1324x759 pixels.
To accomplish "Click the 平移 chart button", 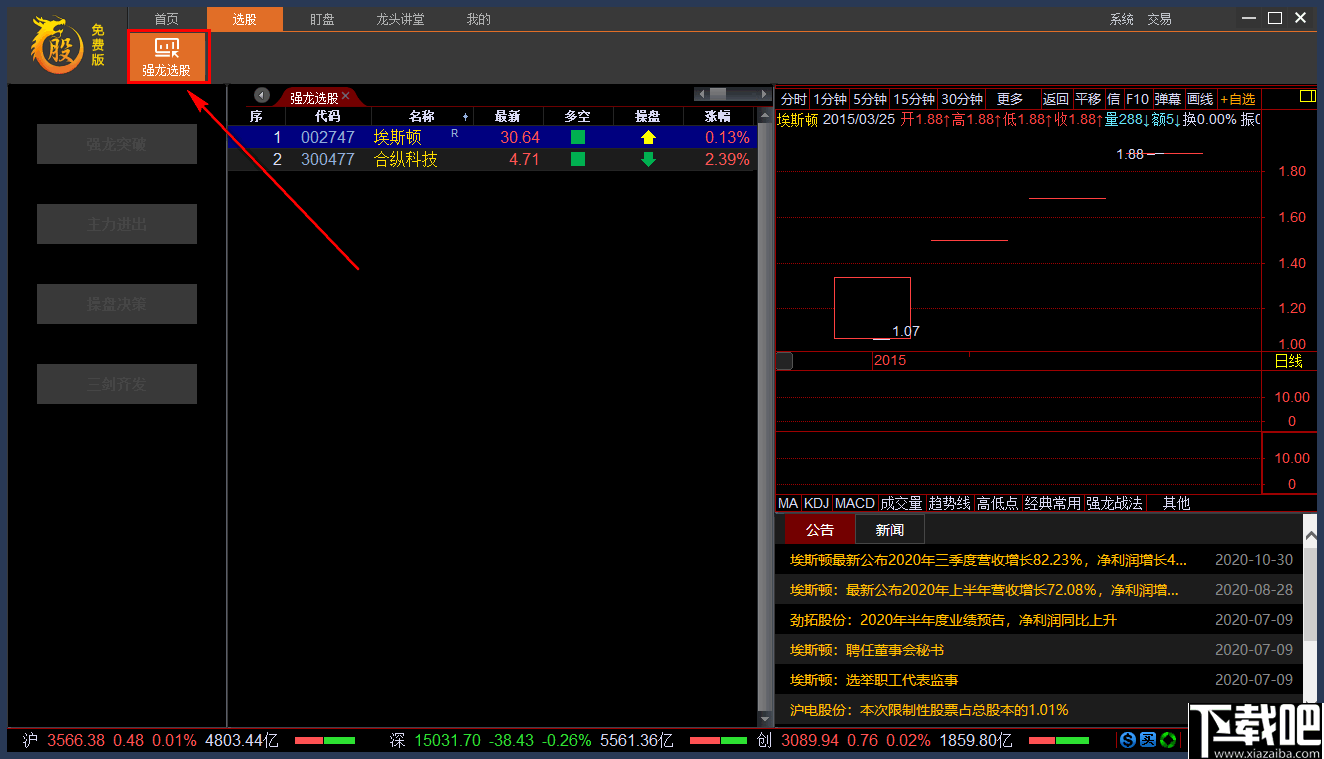I will 1088,99.
